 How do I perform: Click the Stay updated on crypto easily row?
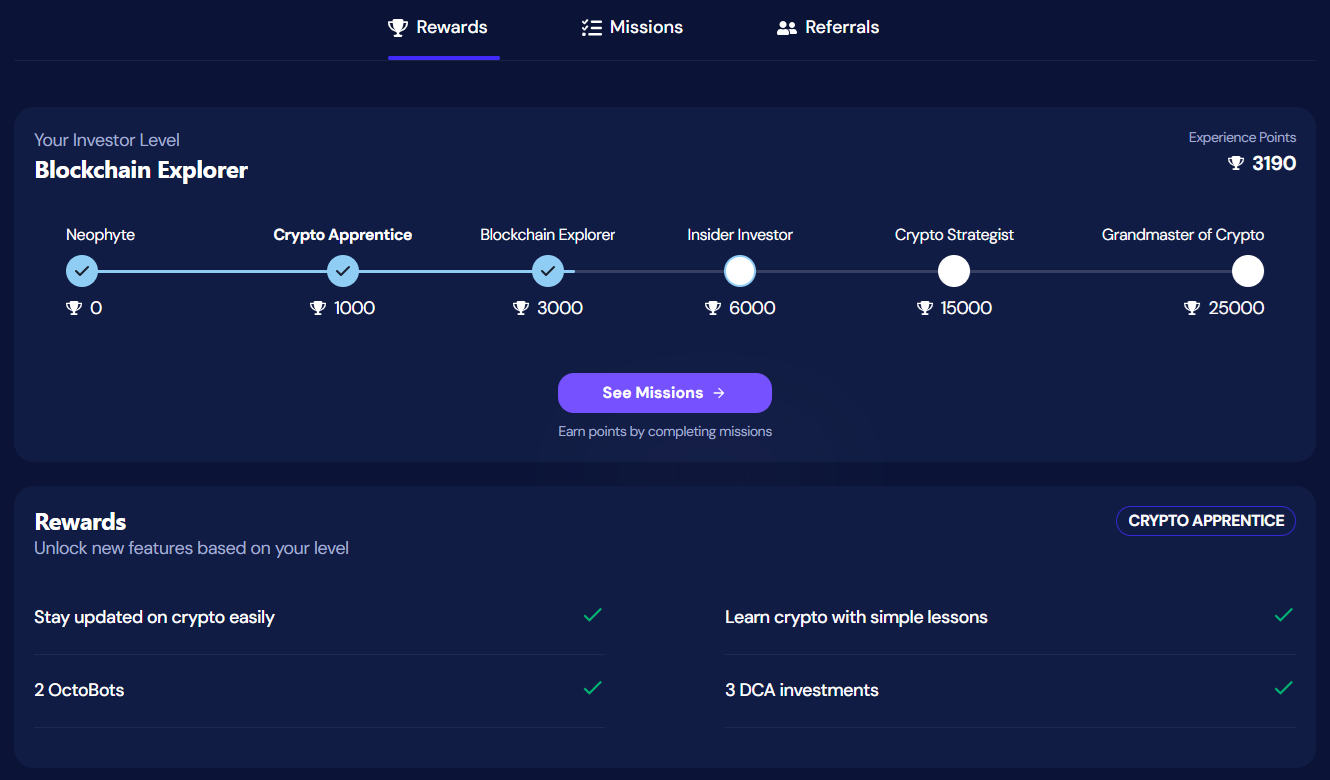point(319,618)
